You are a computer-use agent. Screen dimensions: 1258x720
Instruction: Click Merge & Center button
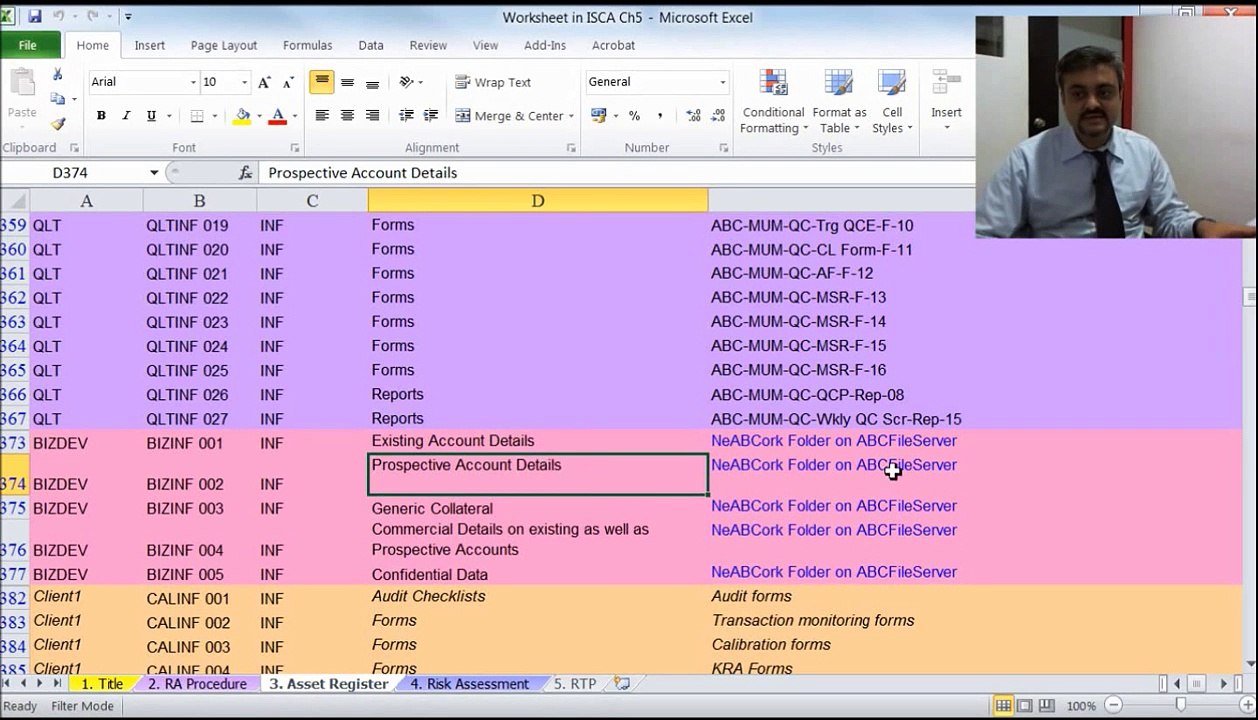pos(514,116)
